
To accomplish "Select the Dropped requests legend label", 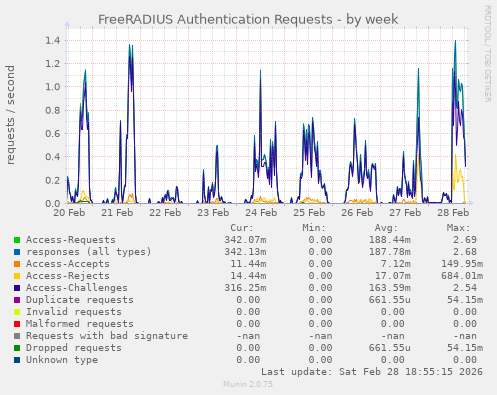I will pyautogui.click(x=74, y=348).
